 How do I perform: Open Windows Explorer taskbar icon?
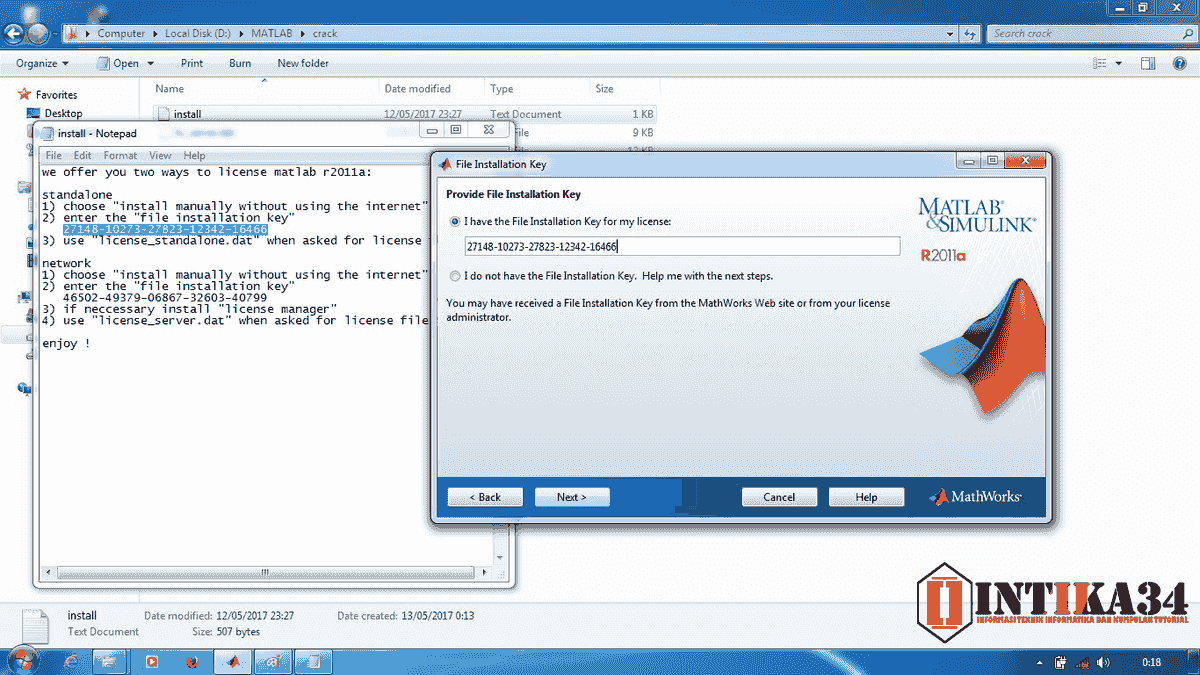pos(109,661)
